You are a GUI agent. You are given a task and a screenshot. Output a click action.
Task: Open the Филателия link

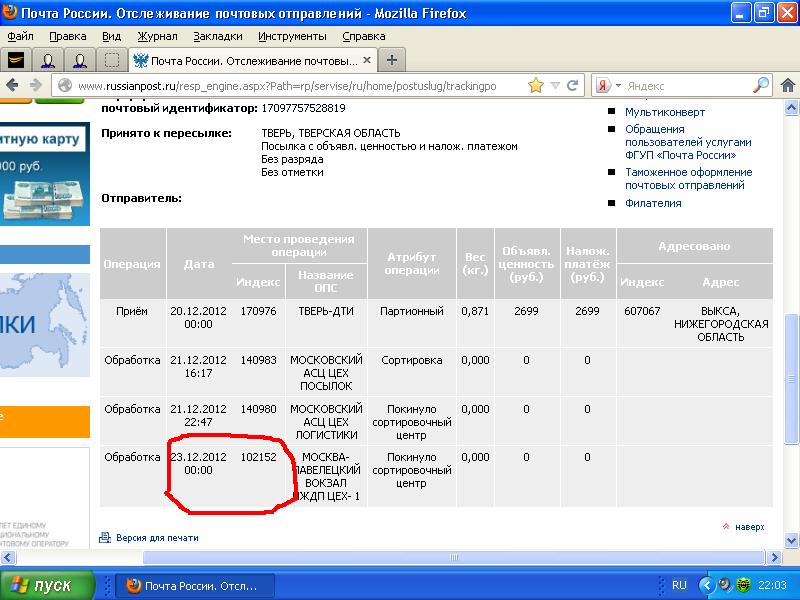[653, 203]
